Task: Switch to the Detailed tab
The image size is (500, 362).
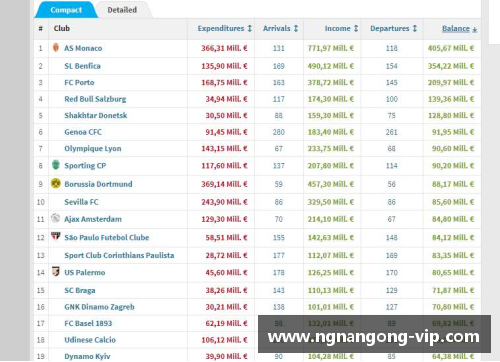Action: coord(122,10)
